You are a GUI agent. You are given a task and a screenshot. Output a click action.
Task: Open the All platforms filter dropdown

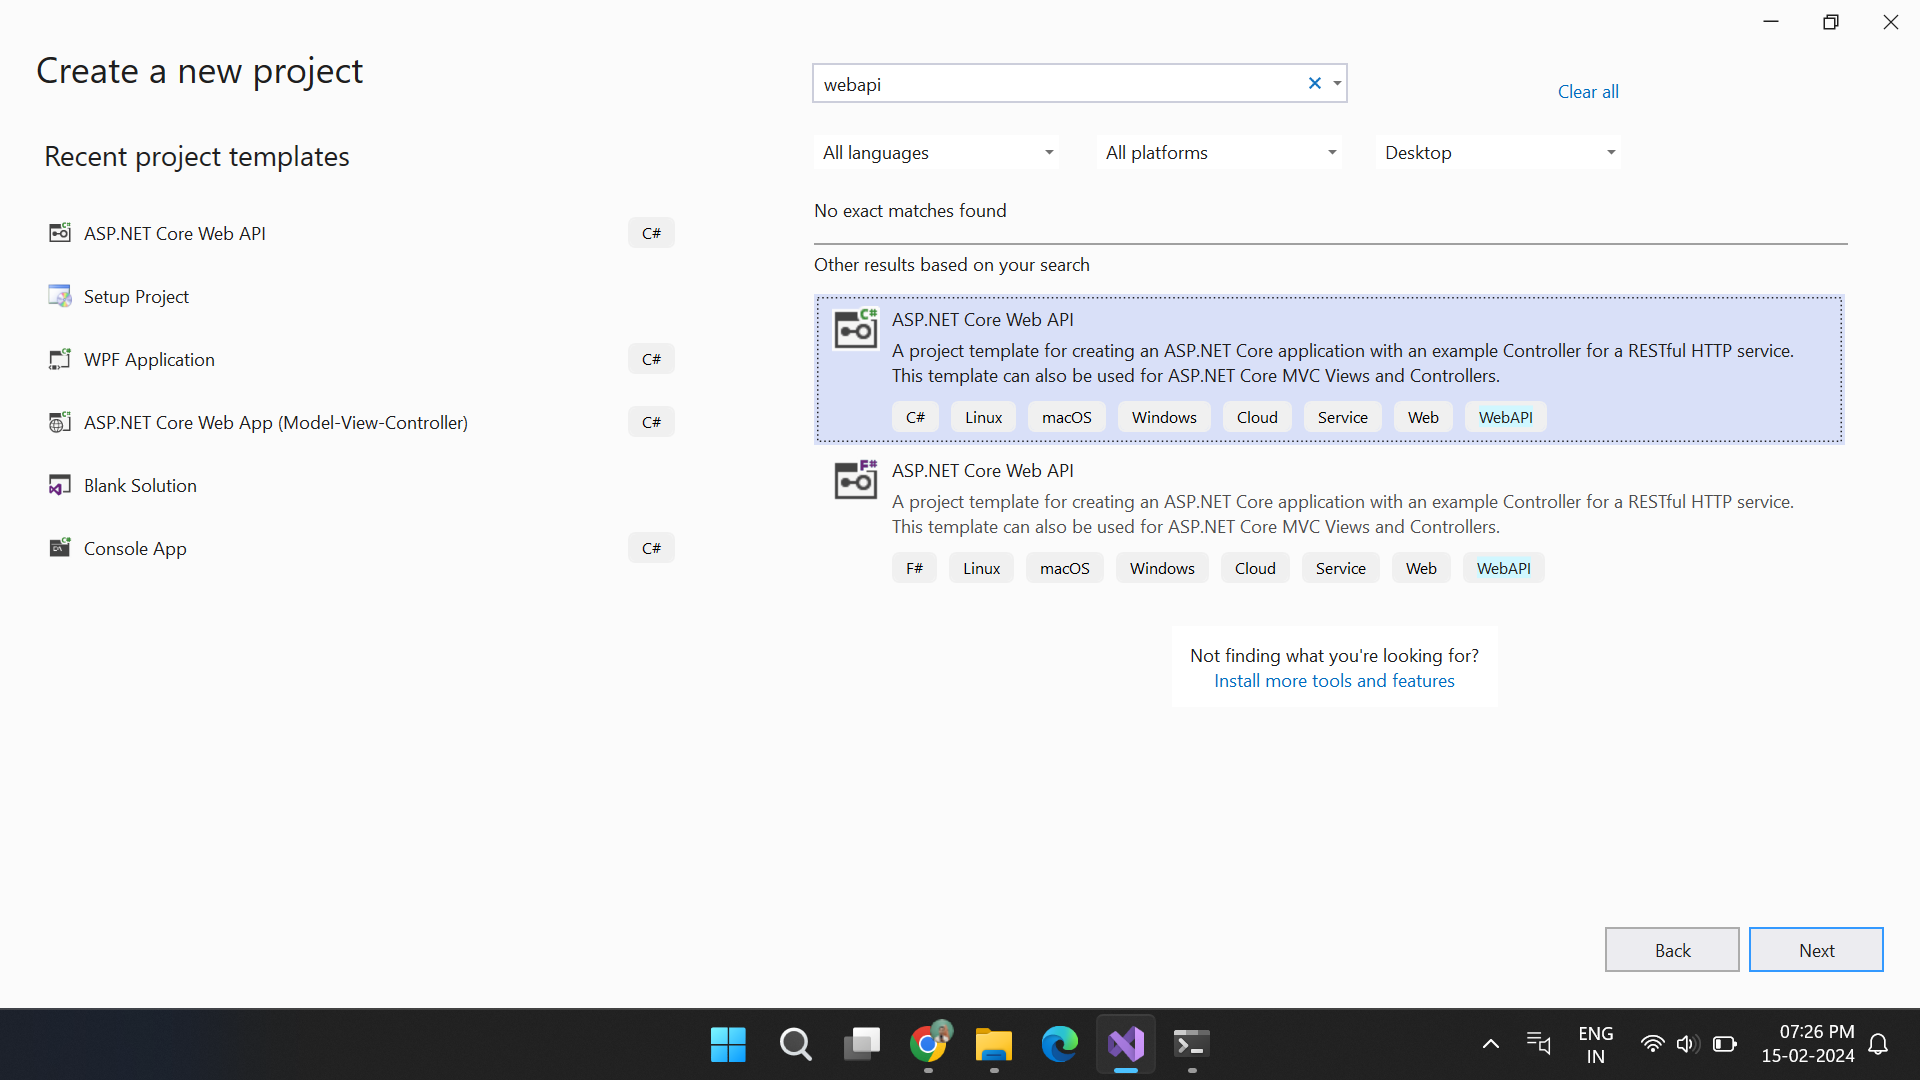pyautogui.click(x=1220, y=153)
